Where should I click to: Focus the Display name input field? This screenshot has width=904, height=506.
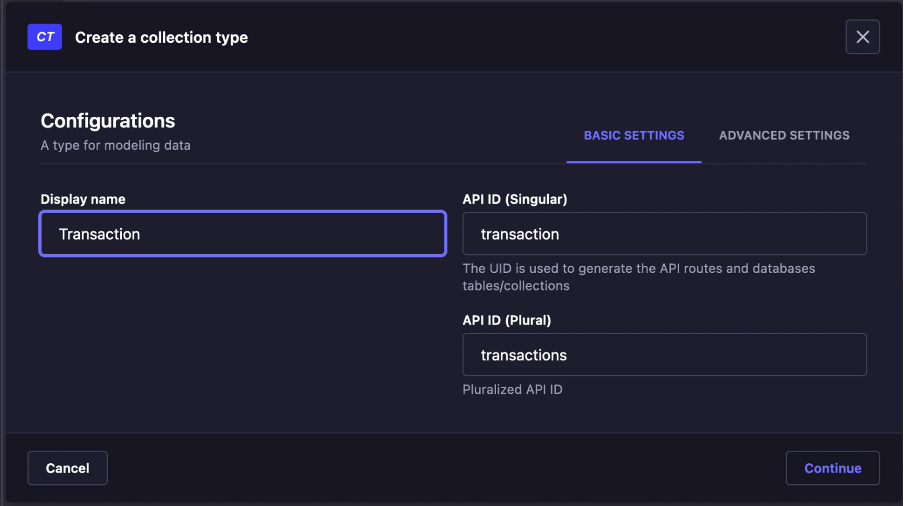[x=242, y=234]
